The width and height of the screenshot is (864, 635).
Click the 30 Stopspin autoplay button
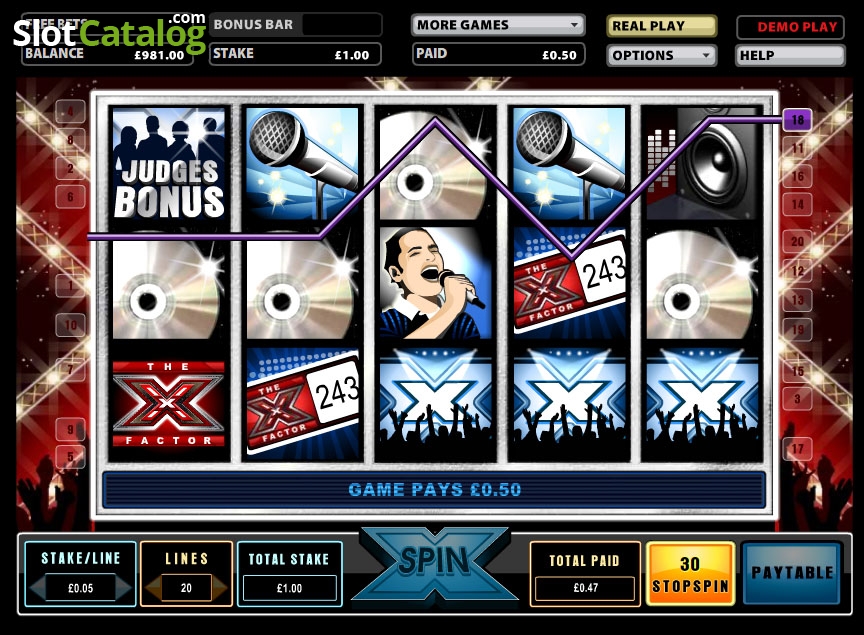(690, 574)
